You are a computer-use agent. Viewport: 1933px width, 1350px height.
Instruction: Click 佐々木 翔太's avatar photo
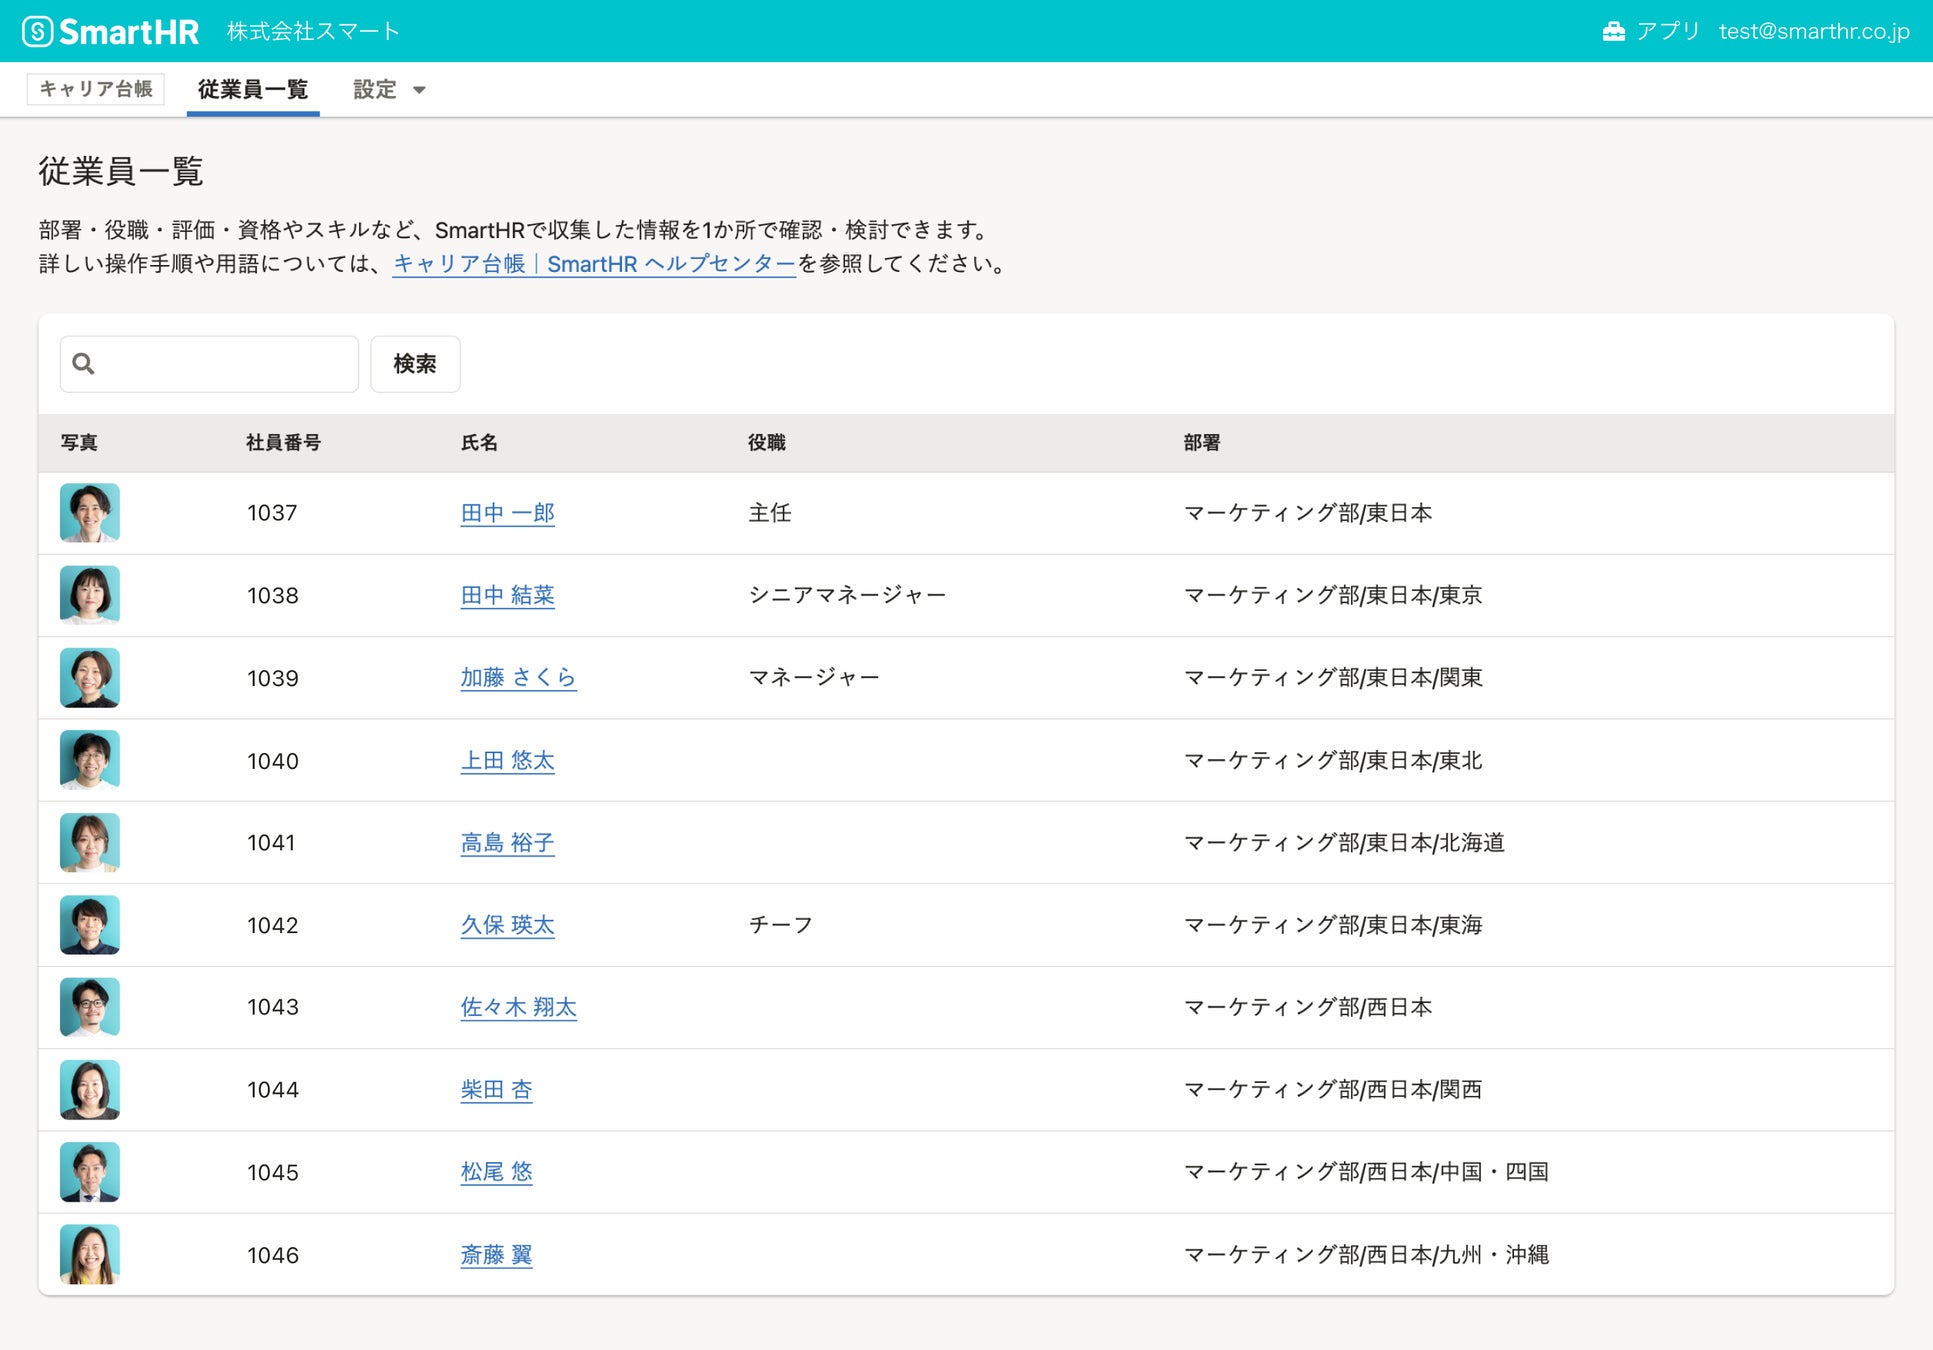pos(90,1007)
